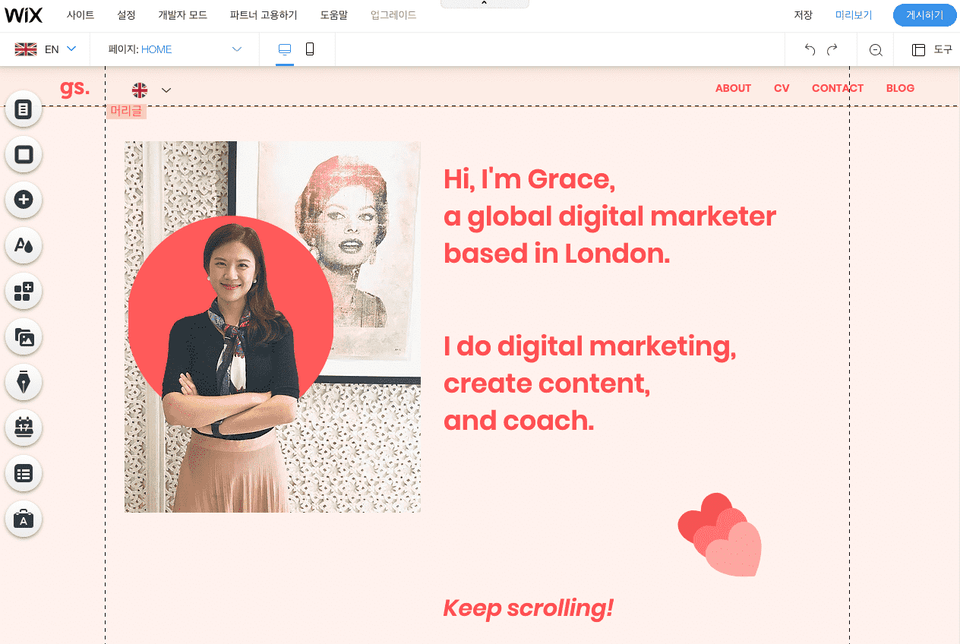Click the CONTACT navigation link

[838, 88]
